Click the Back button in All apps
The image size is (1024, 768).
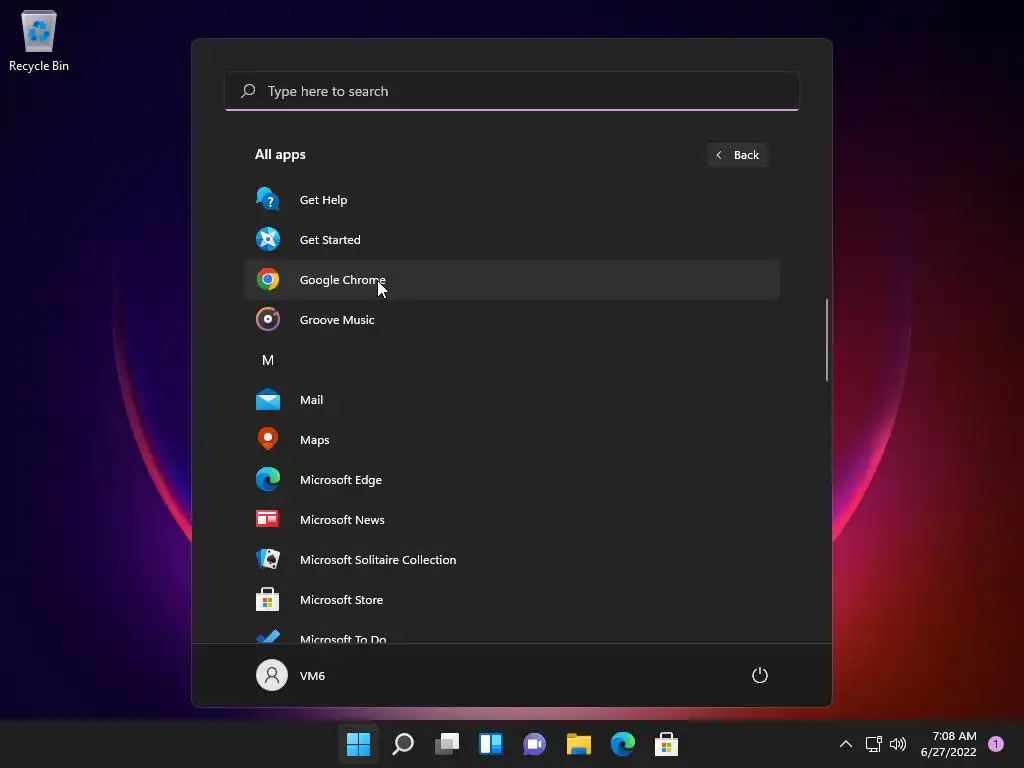pos(737,155)
